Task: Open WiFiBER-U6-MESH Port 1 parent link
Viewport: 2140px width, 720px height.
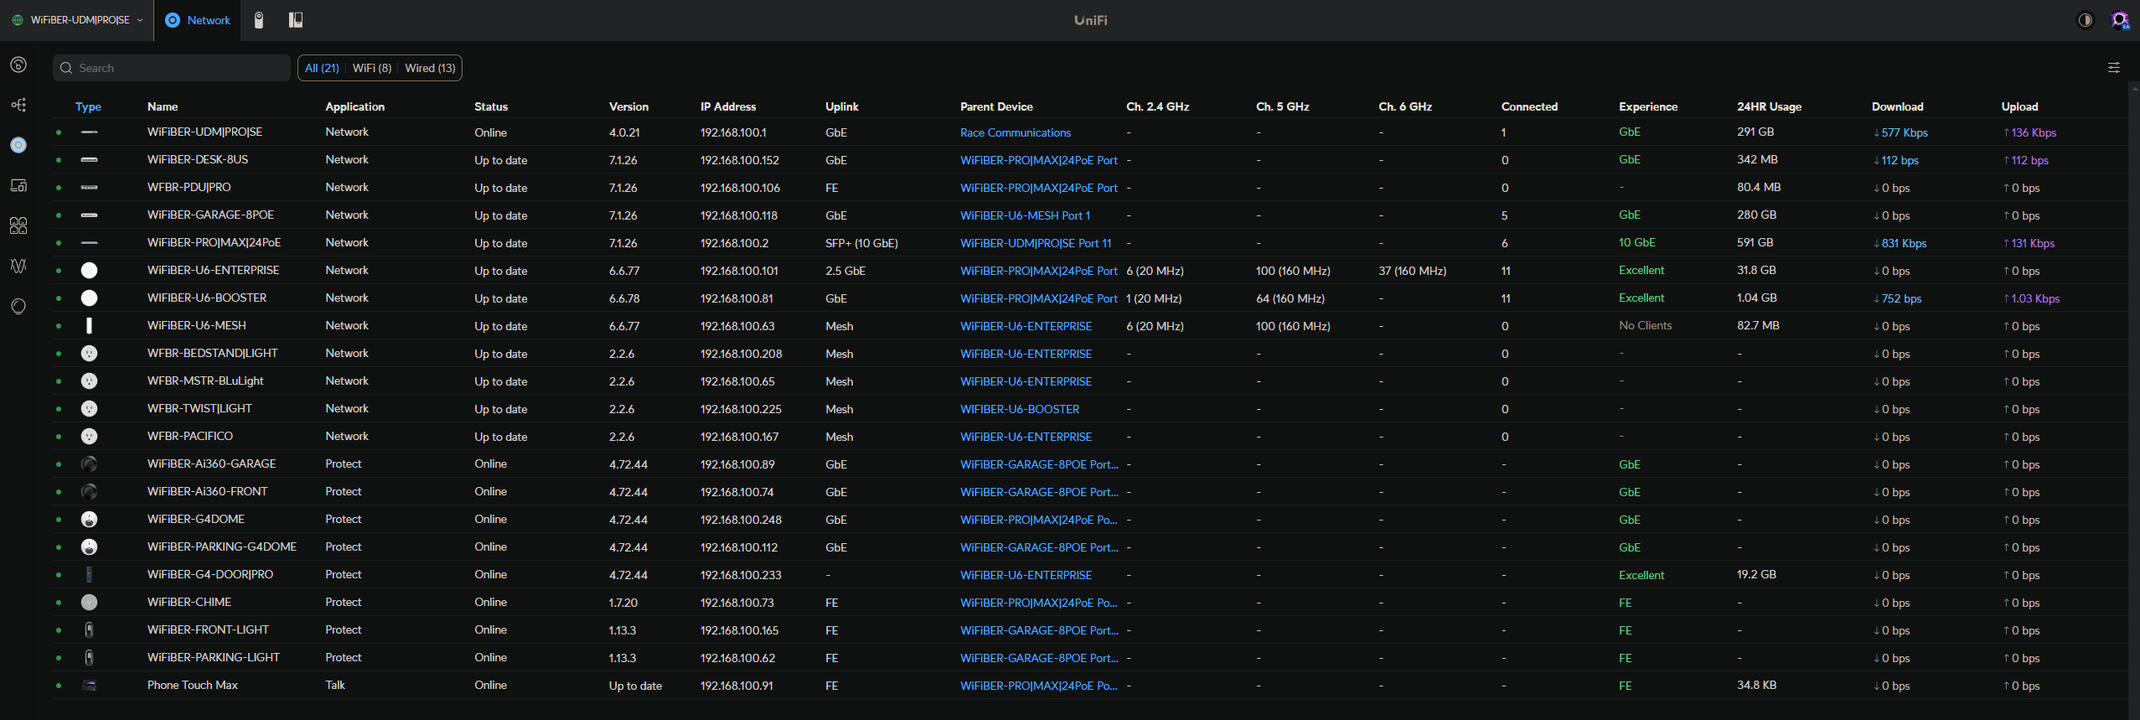Action: 1025,215
